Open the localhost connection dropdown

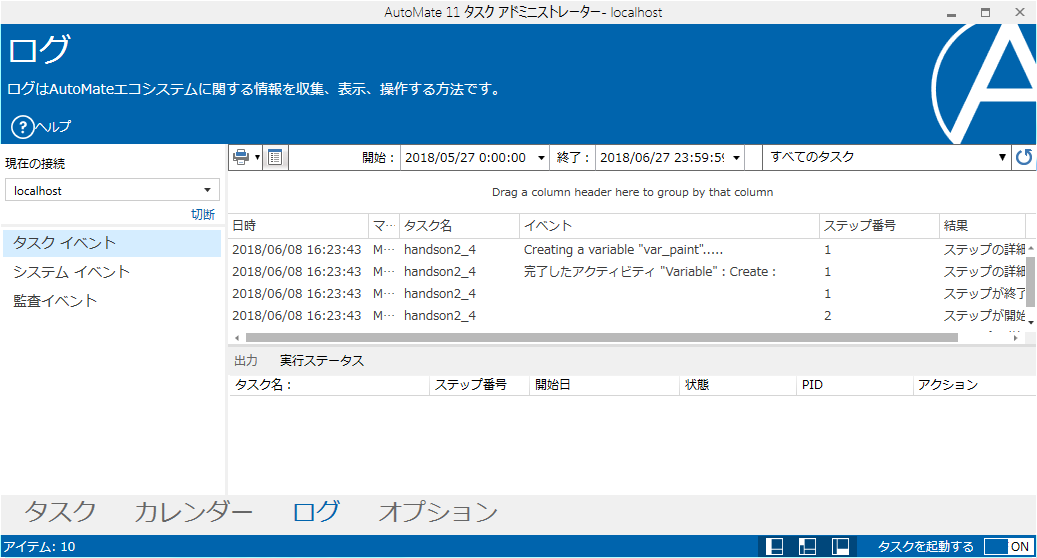(207, 190)
